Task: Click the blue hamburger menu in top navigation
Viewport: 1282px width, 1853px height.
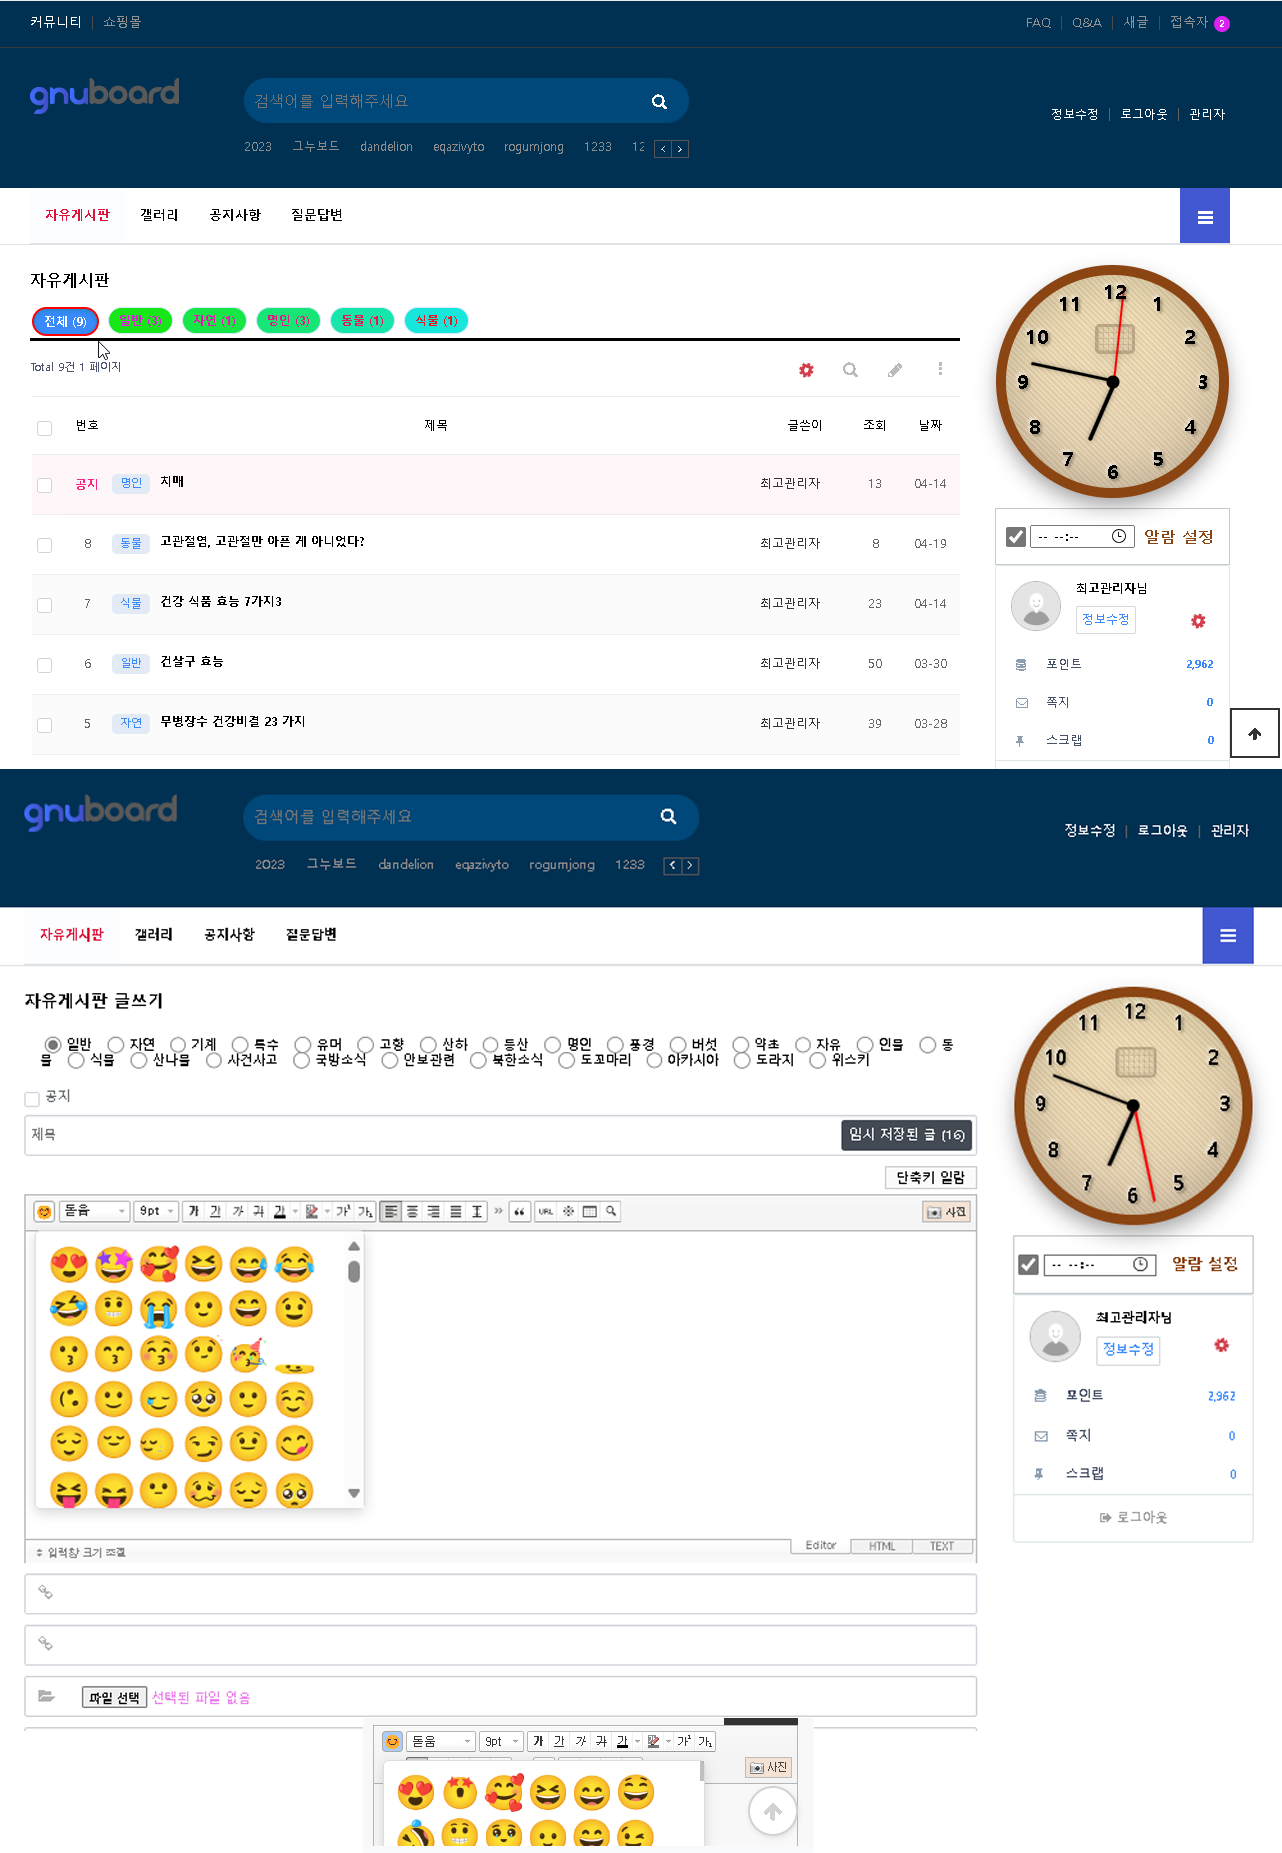Action: [x=1204, y=217]
